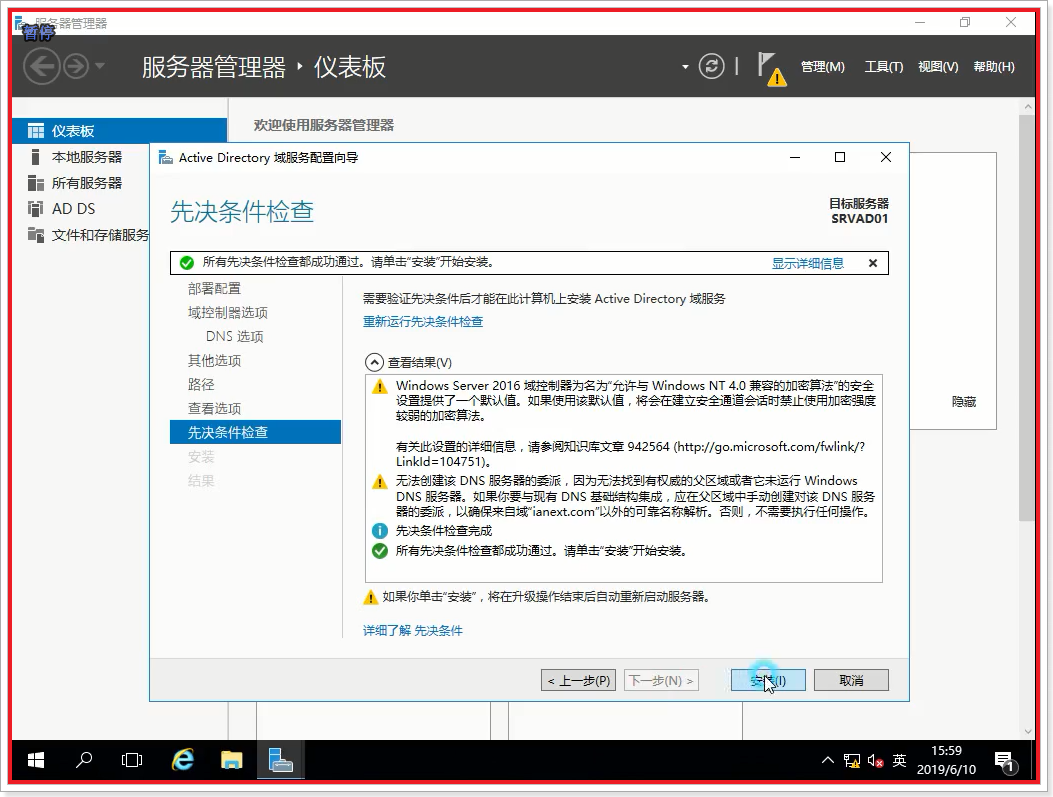Click the muted volume tray icon

pyautogui.click(x=875, y=761)
